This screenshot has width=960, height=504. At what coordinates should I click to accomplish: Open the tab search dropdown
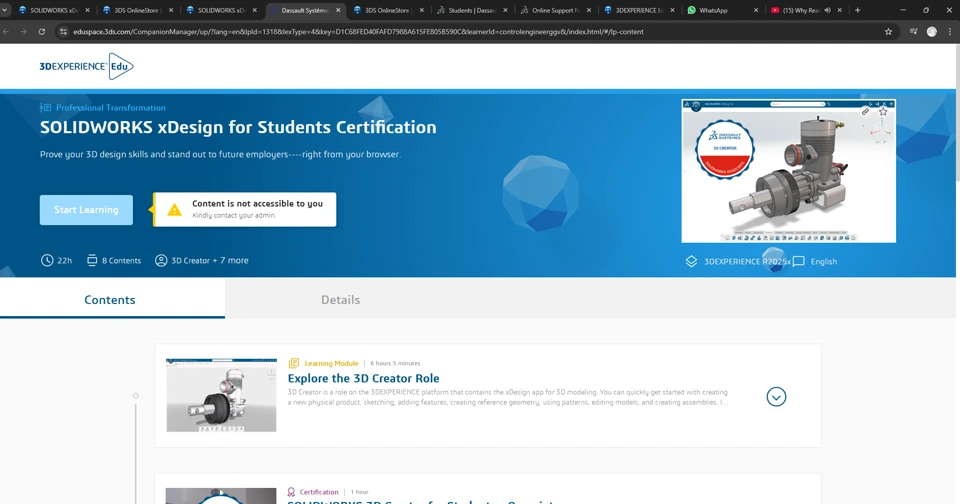5,10
